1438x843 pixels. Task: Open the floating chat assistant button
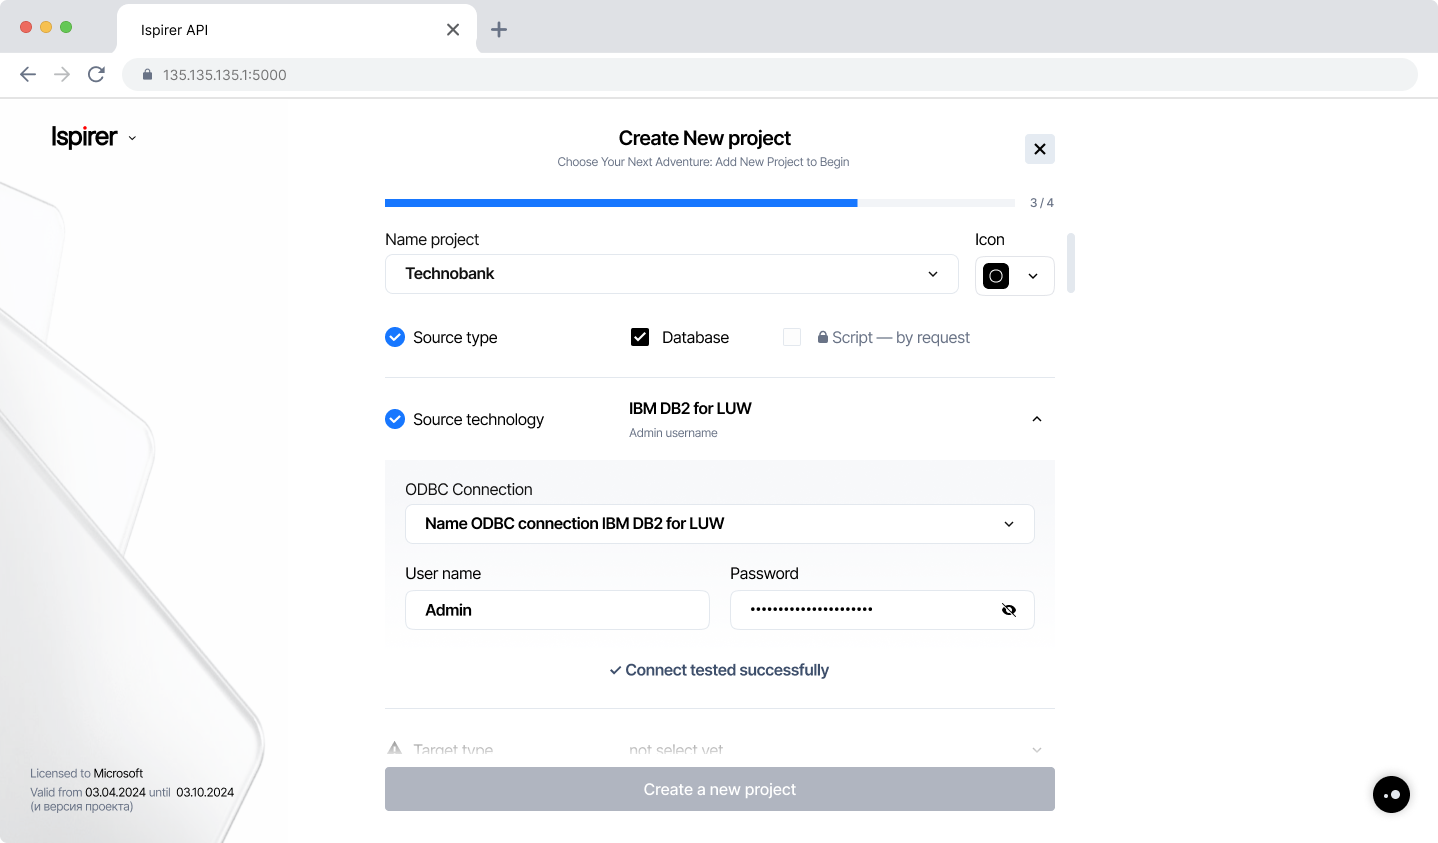point(1391,795)
